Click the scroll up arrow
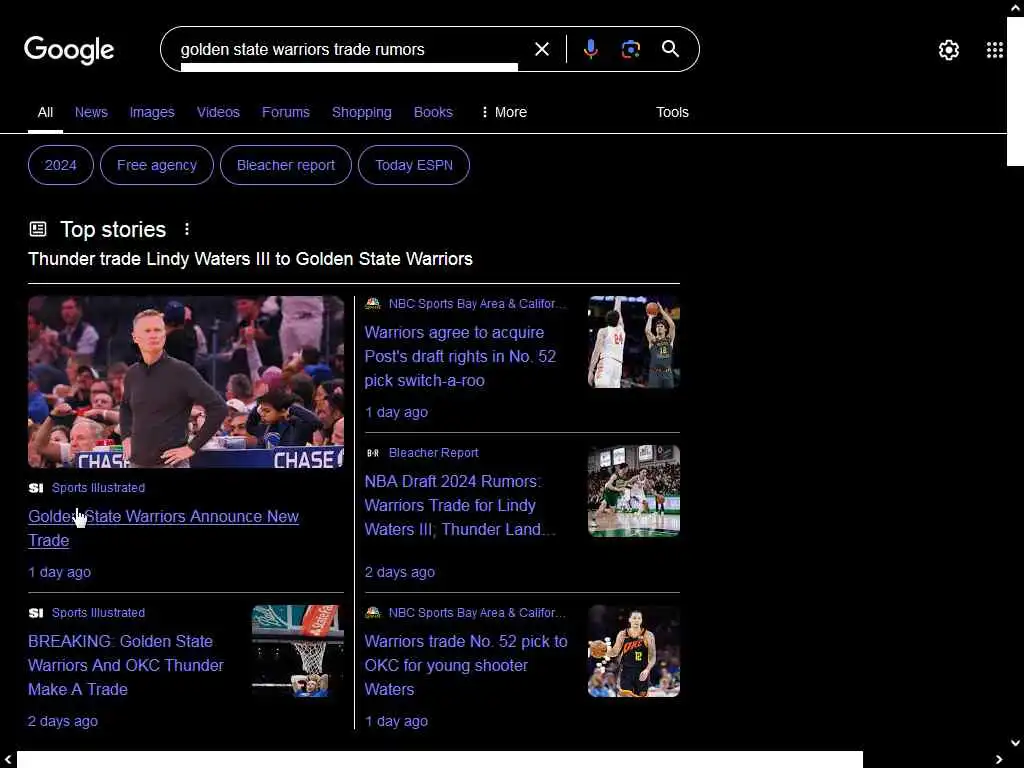The height and width of the screenshot is (768, 1024). pyautogui.click(x=1016, y=8)
